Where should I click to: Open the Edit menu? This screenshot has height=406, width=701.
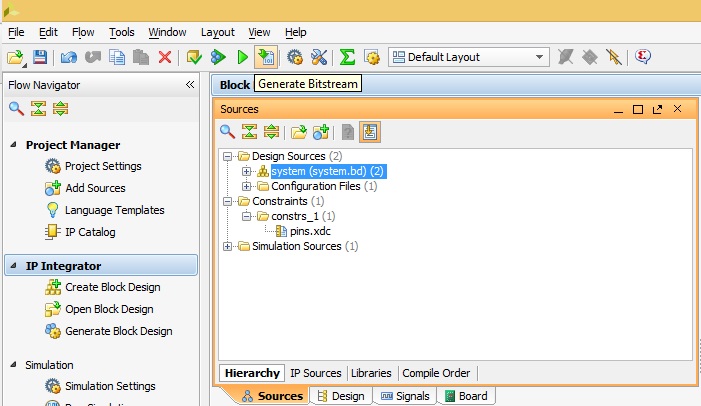coord(48,32)
